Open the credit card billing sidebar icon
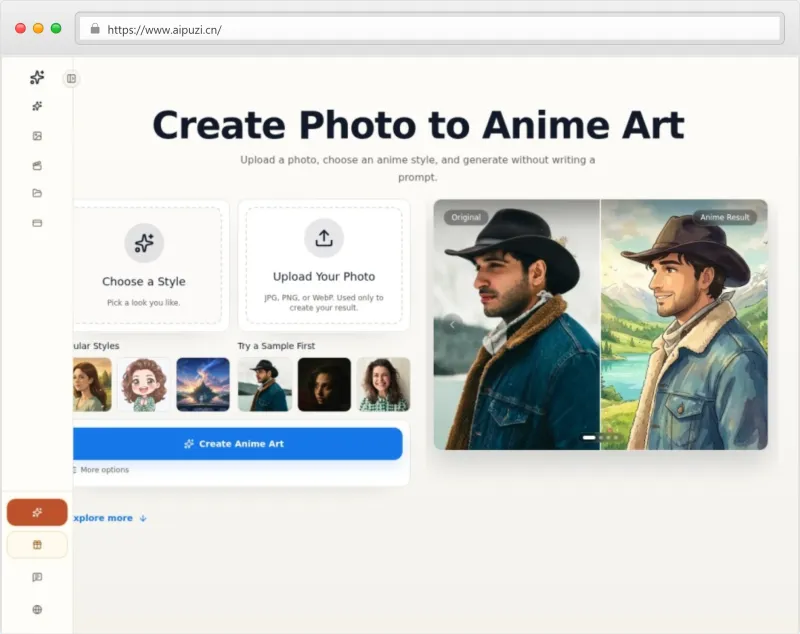The height and width of the screenshot is (634, 800). pyautogui.click(x=37, y=223)
